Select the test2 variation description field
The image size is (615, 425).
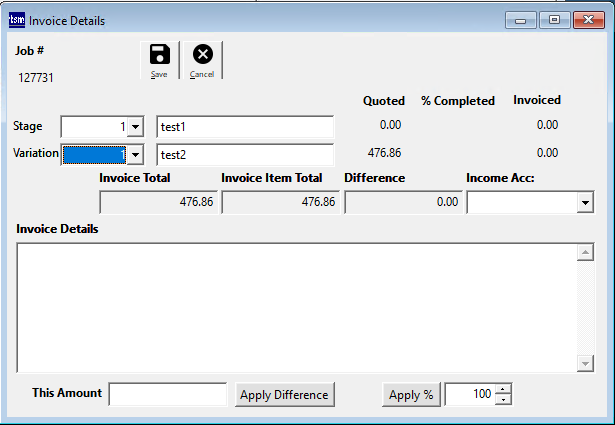(x=245, y=155)
